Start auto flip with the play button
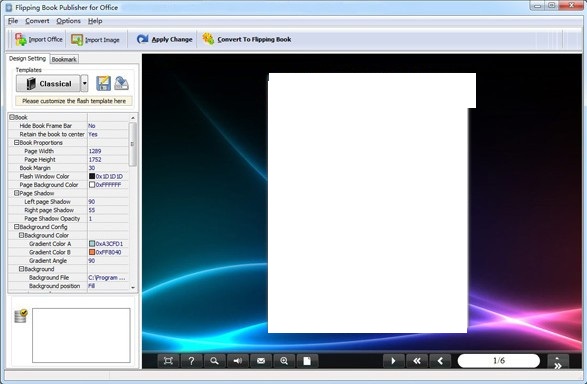The height and width of the screenshot is (384, 587). (x=393, y=361)
